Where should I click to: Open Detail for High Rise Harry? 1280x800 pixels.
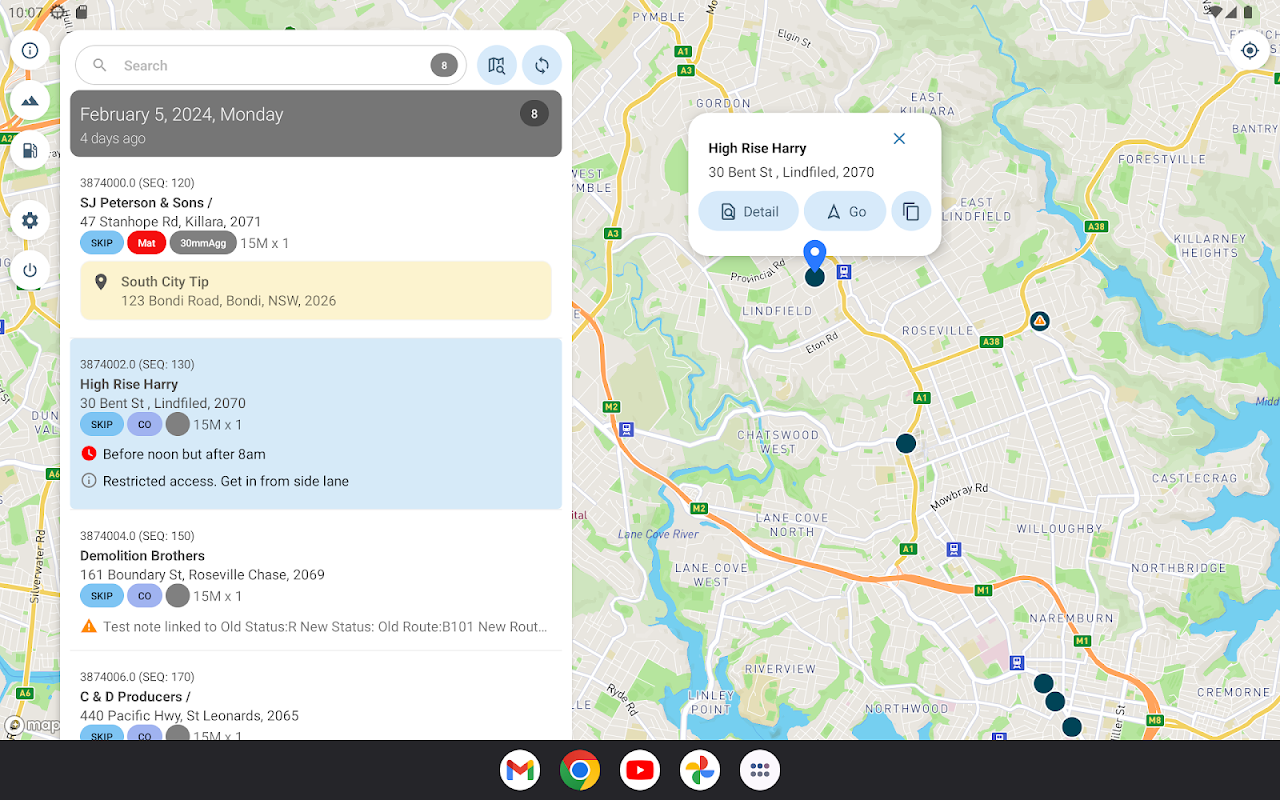coord(748,212)
